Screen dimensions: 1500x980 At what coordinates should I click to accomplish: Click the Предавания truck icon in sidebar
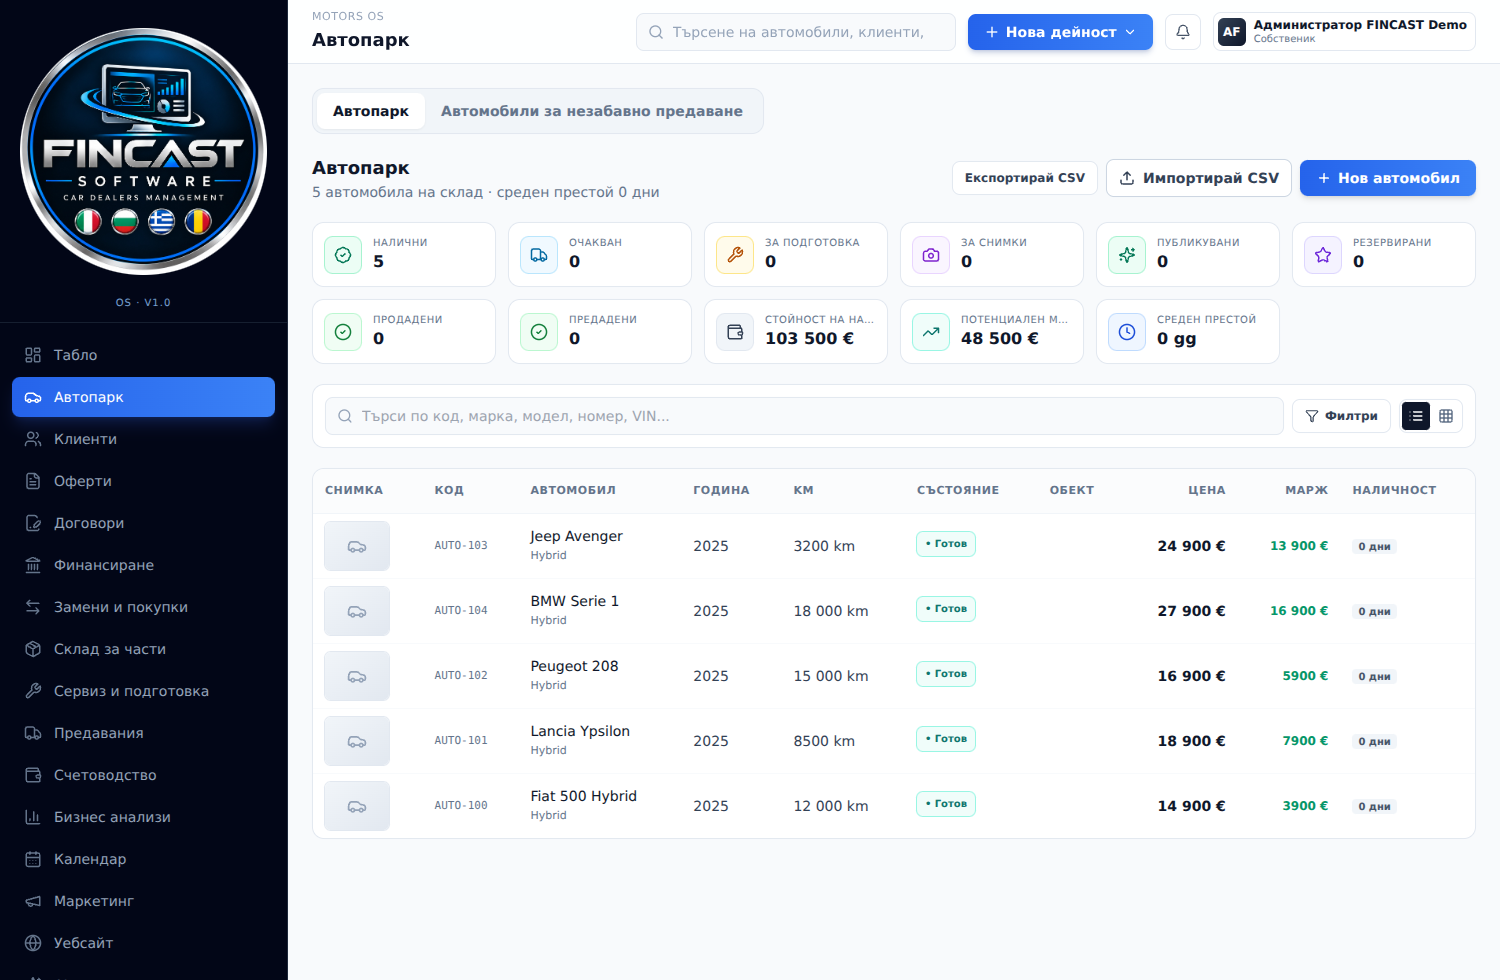click(33, 733)
